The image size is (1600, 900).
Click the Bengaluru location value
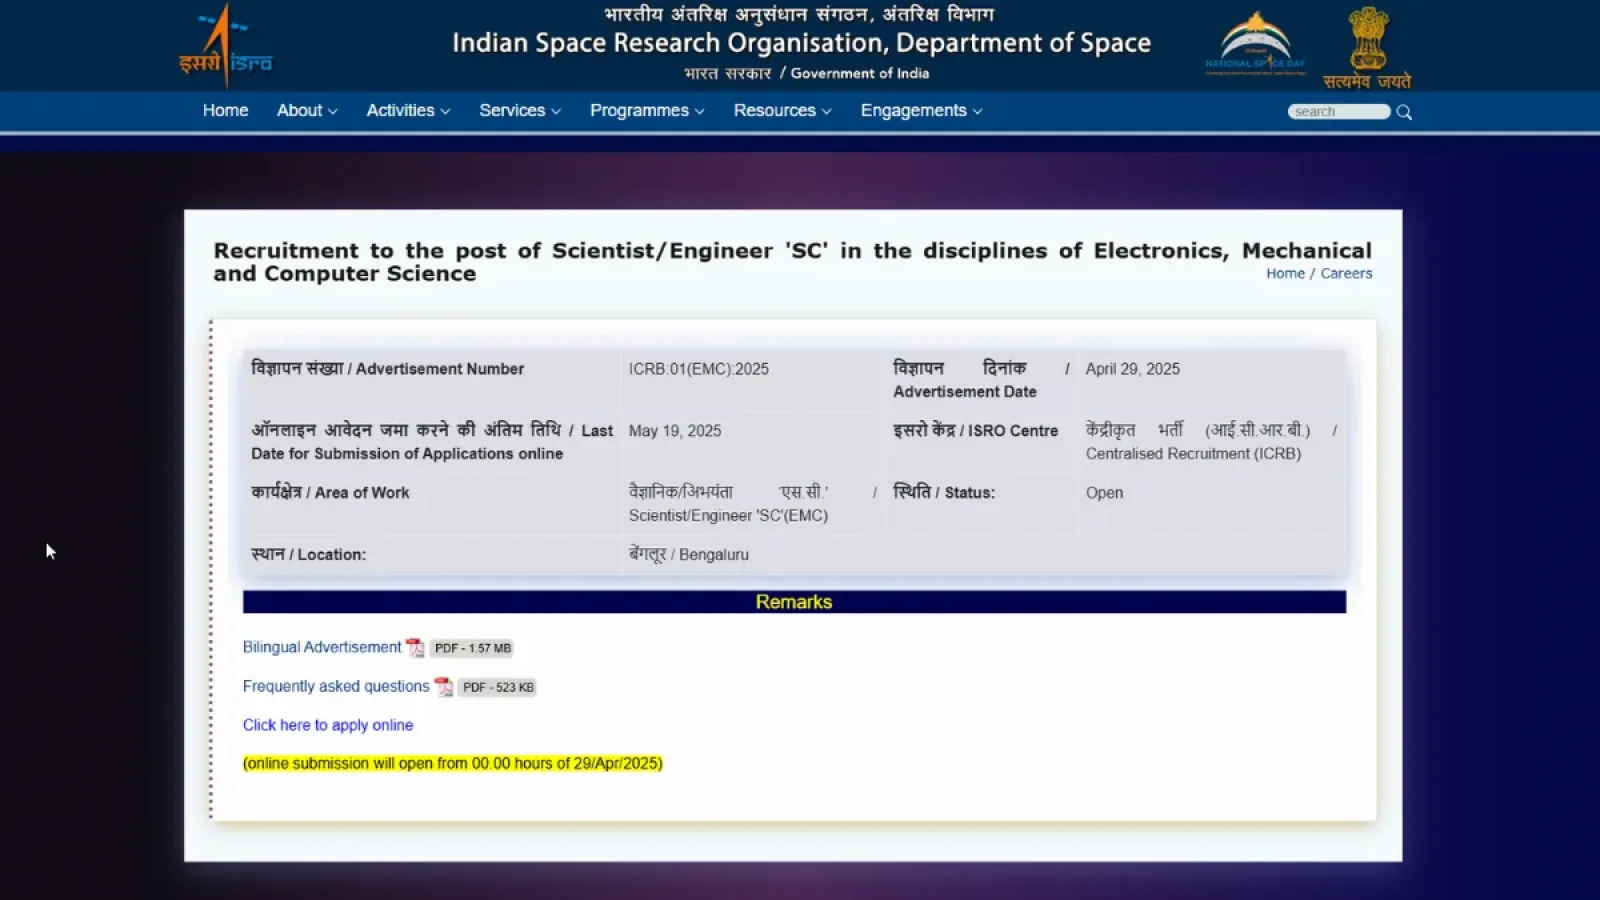pyautogui.click(x=689, y=555)
